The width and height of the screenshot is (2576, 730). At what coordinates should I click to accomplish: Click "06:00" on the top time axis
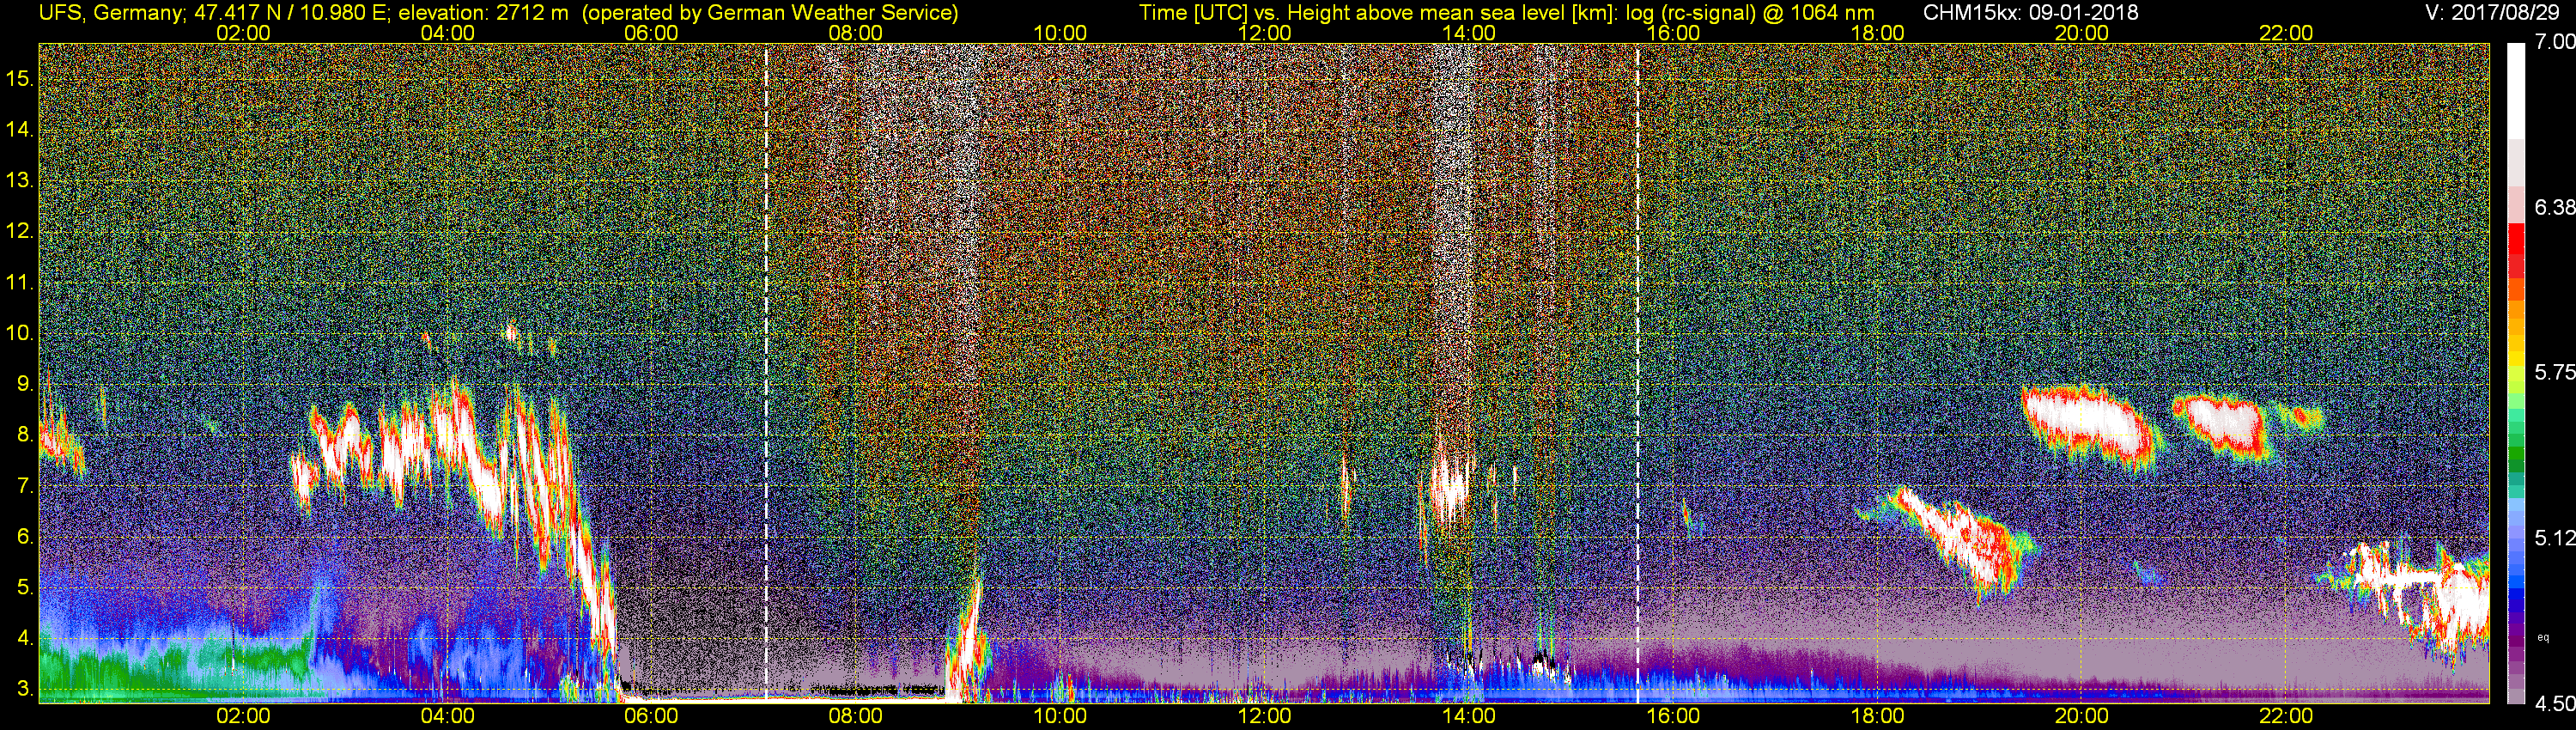[651, 33]
